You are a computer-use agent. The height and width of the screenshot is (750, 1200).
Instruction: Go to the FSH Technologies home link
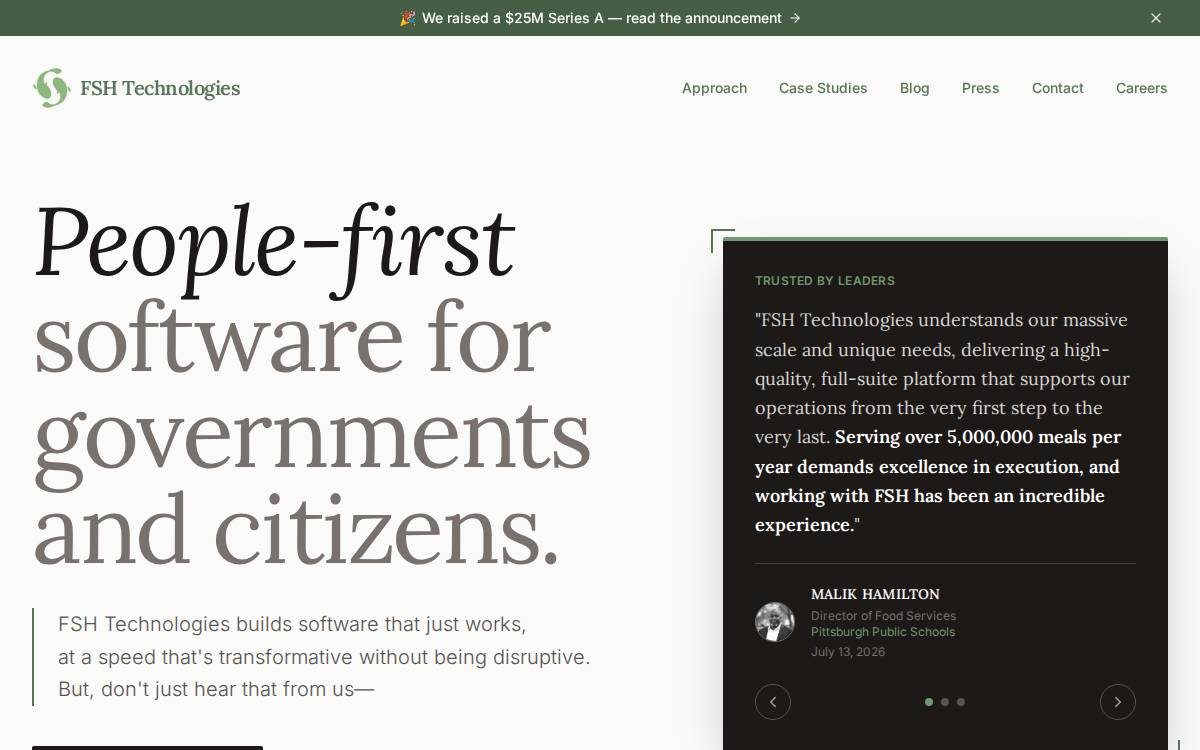[137, 88]
